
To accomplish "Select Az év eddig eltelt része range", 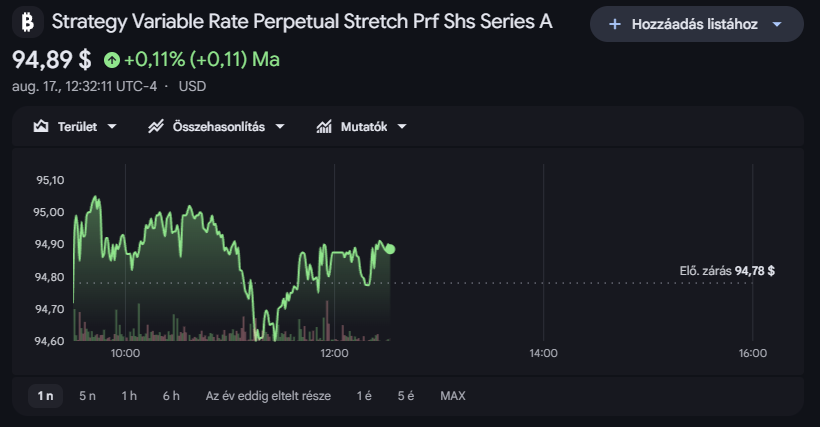I will click(268, 396).
